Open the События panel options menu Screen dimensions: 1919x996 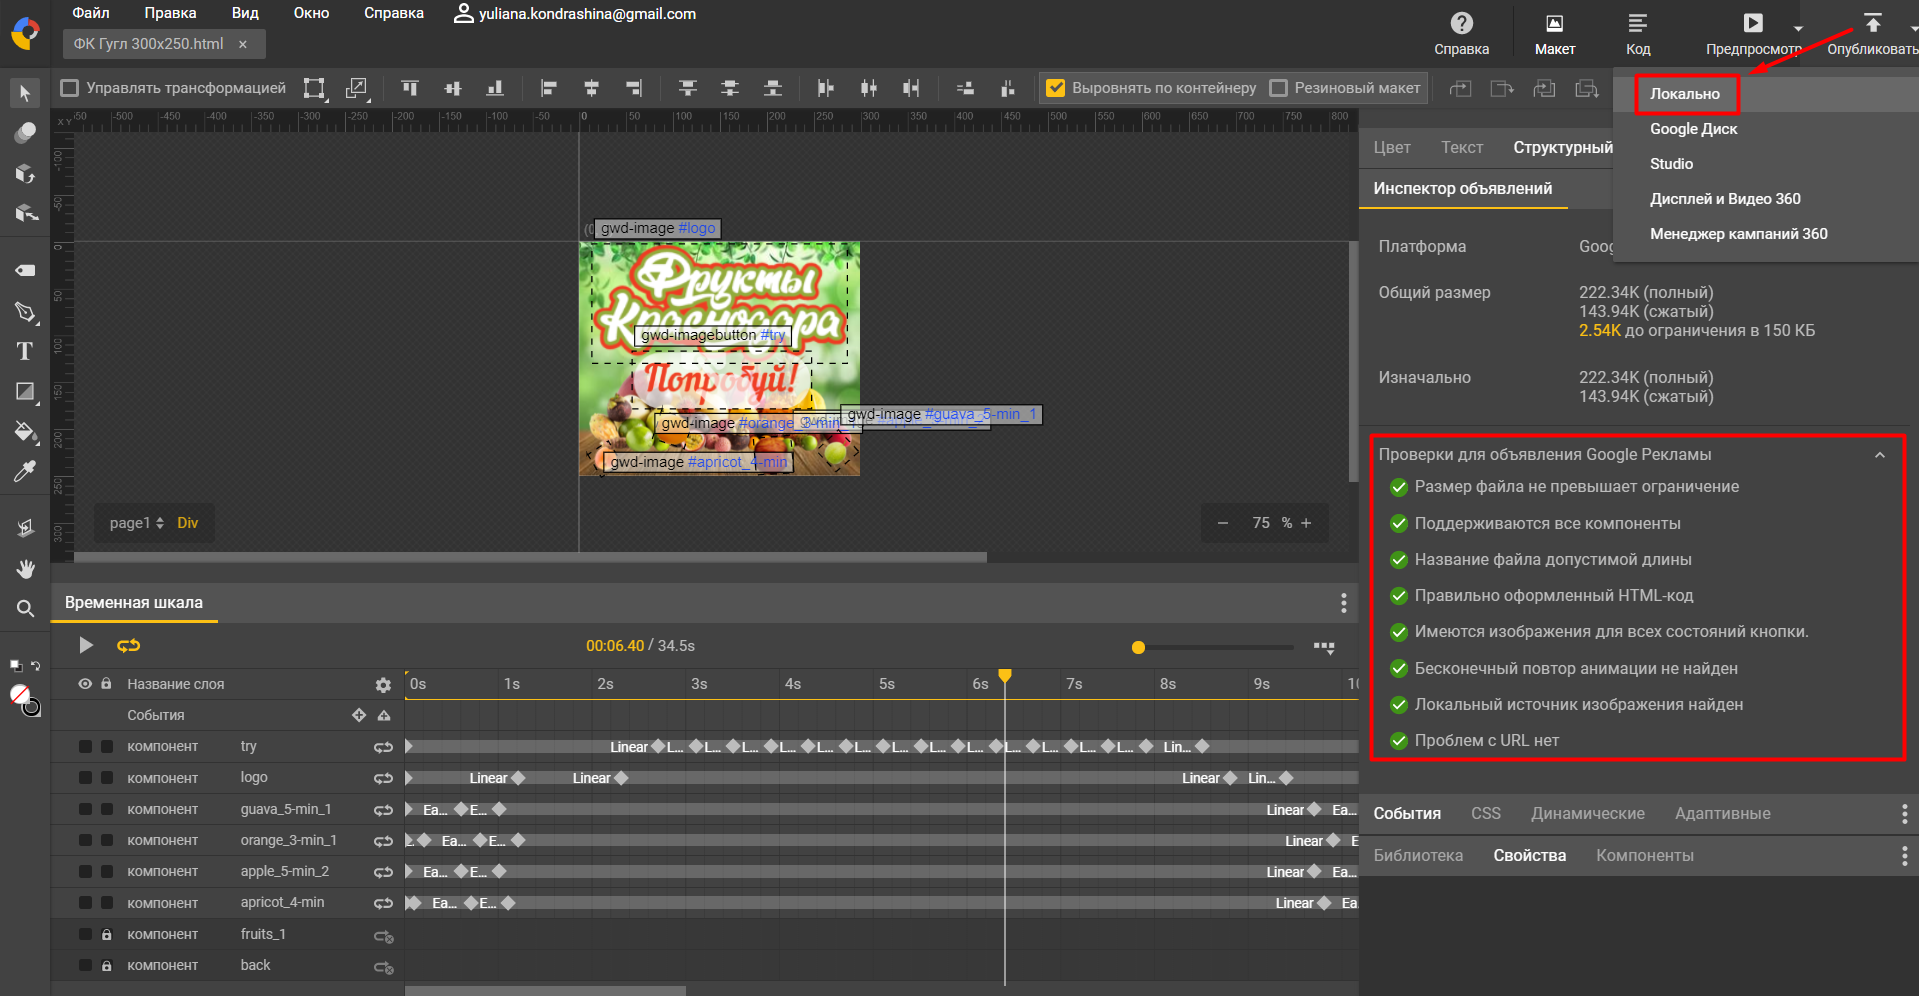(x=1904, y=814)
